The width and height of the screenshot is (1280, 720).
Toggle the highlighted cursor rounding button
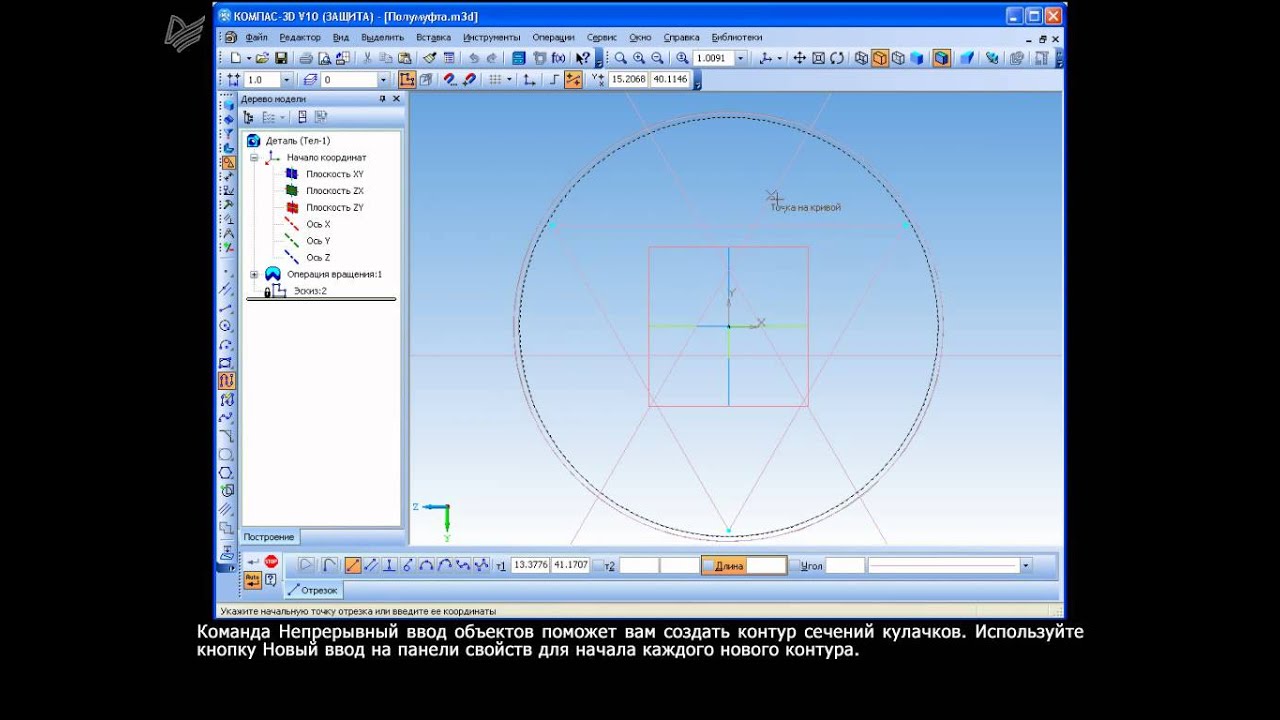(x=573, y=80)
